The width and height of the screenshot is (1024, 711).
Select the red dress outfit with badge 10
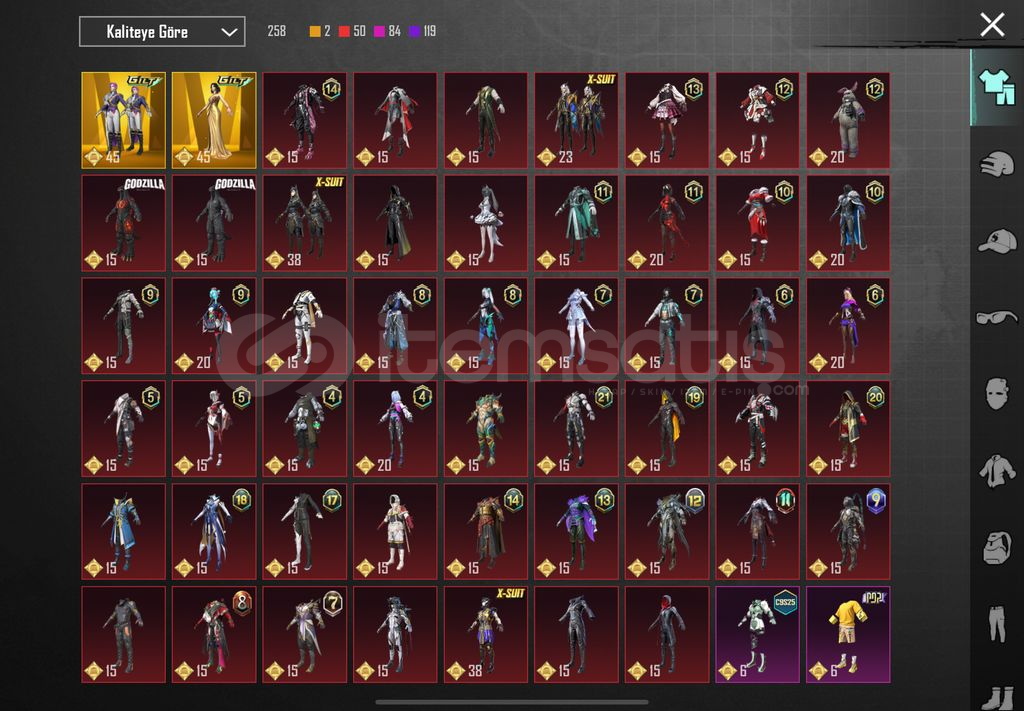[758, 223]
